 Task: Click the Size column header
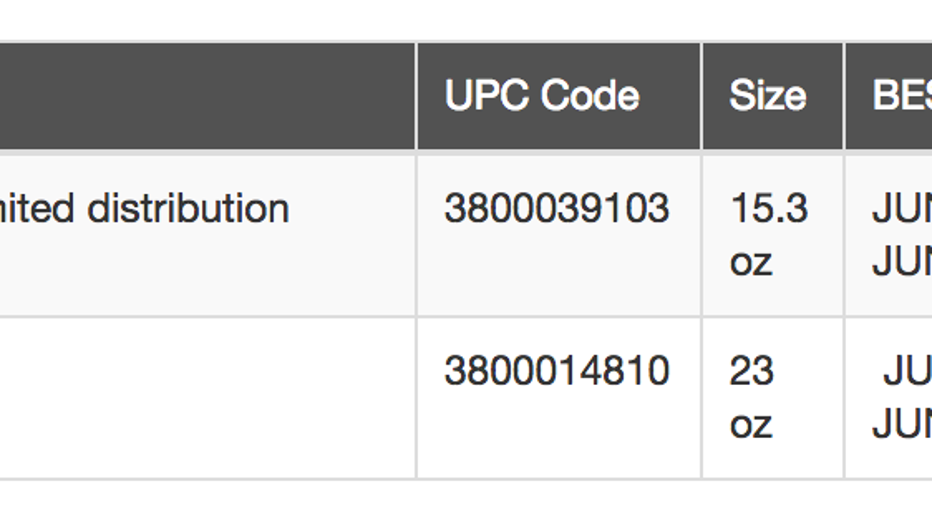(767, 96)
